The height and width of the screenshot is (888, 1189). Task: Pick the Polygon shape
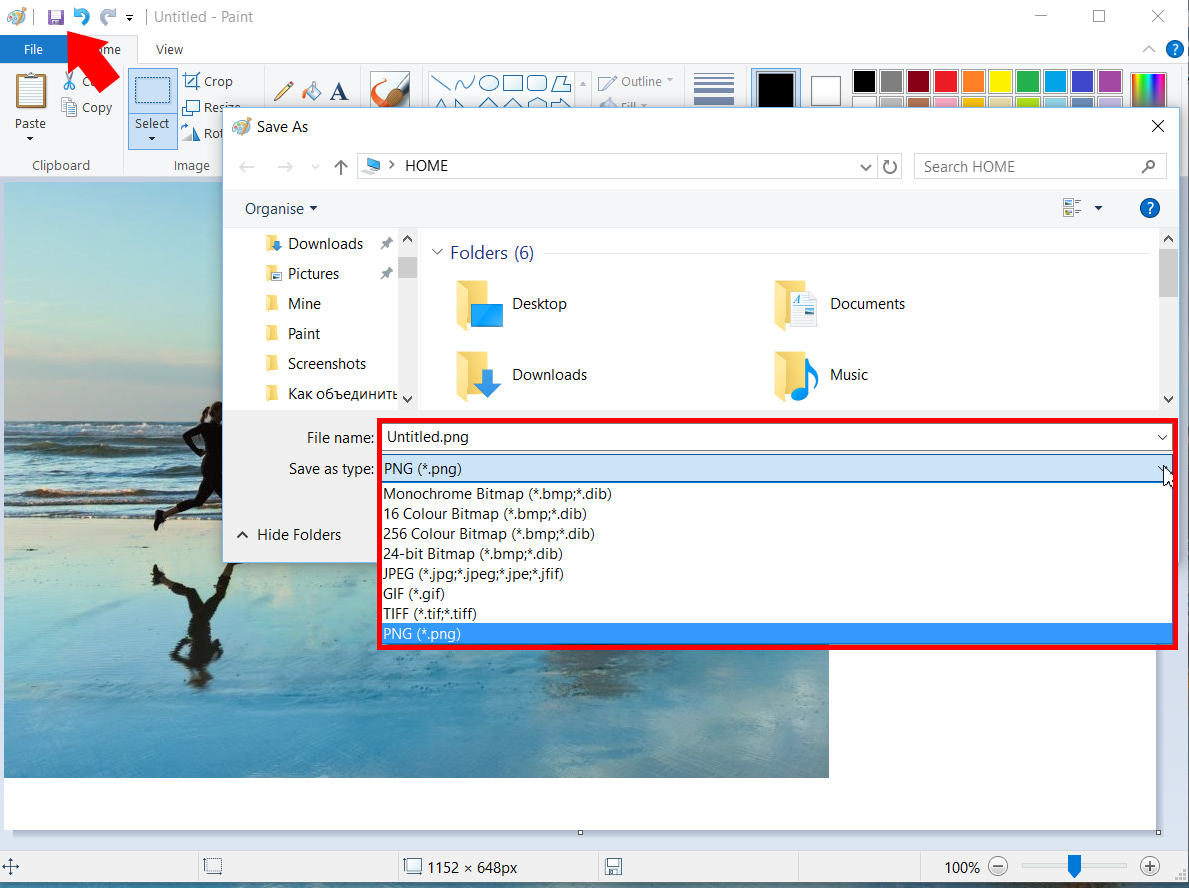[561, 82]
